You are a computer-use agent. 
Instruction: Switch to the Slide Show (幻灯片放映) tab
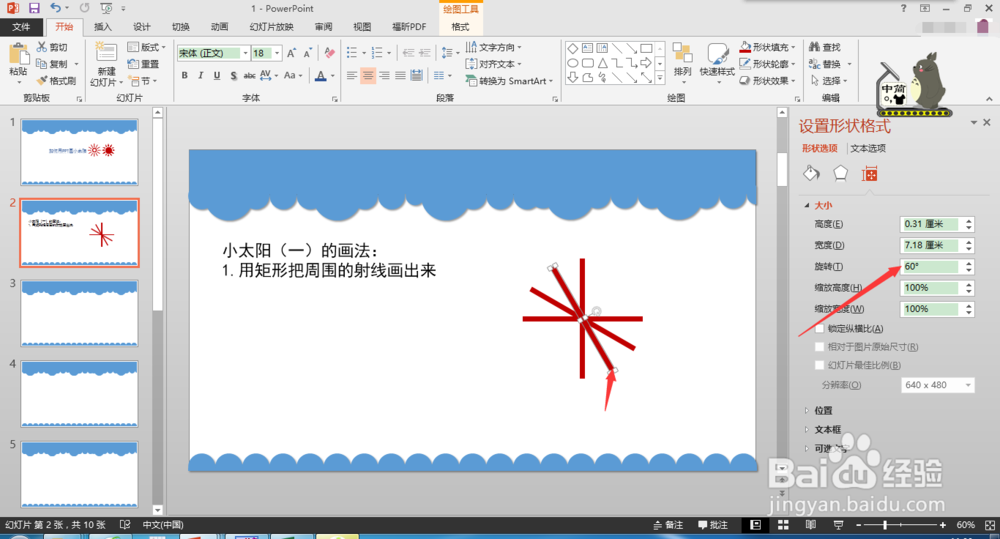tap(272, 27)
